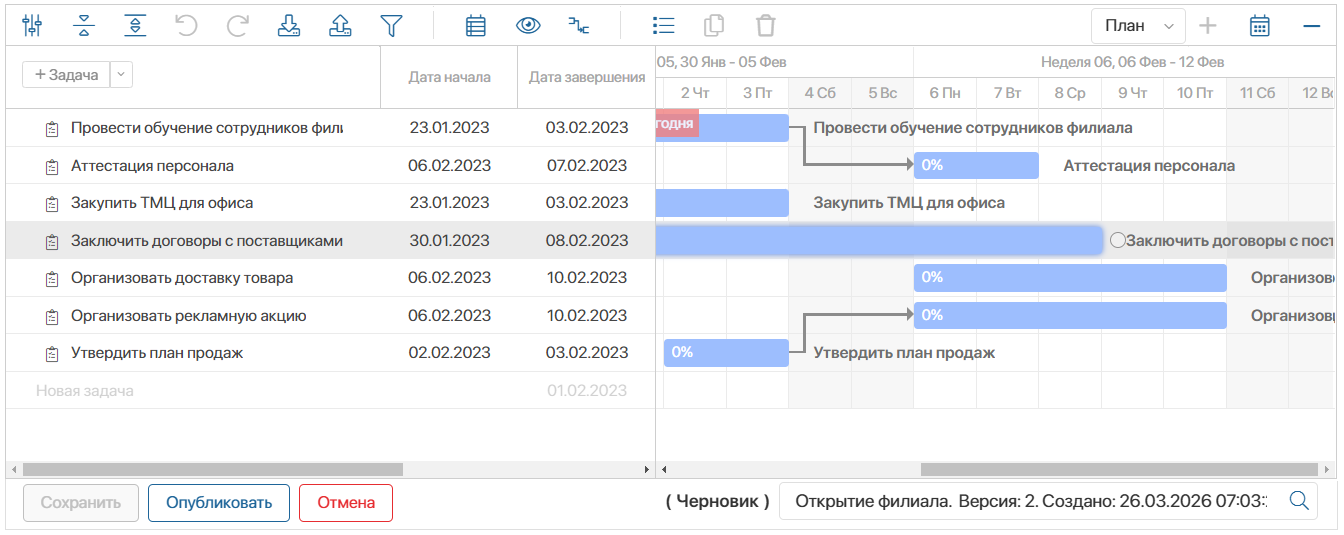Select Организовать доставку товара in table
Image resolution: width=1344 pixels, height=535 pixels.
click(182, 278)
